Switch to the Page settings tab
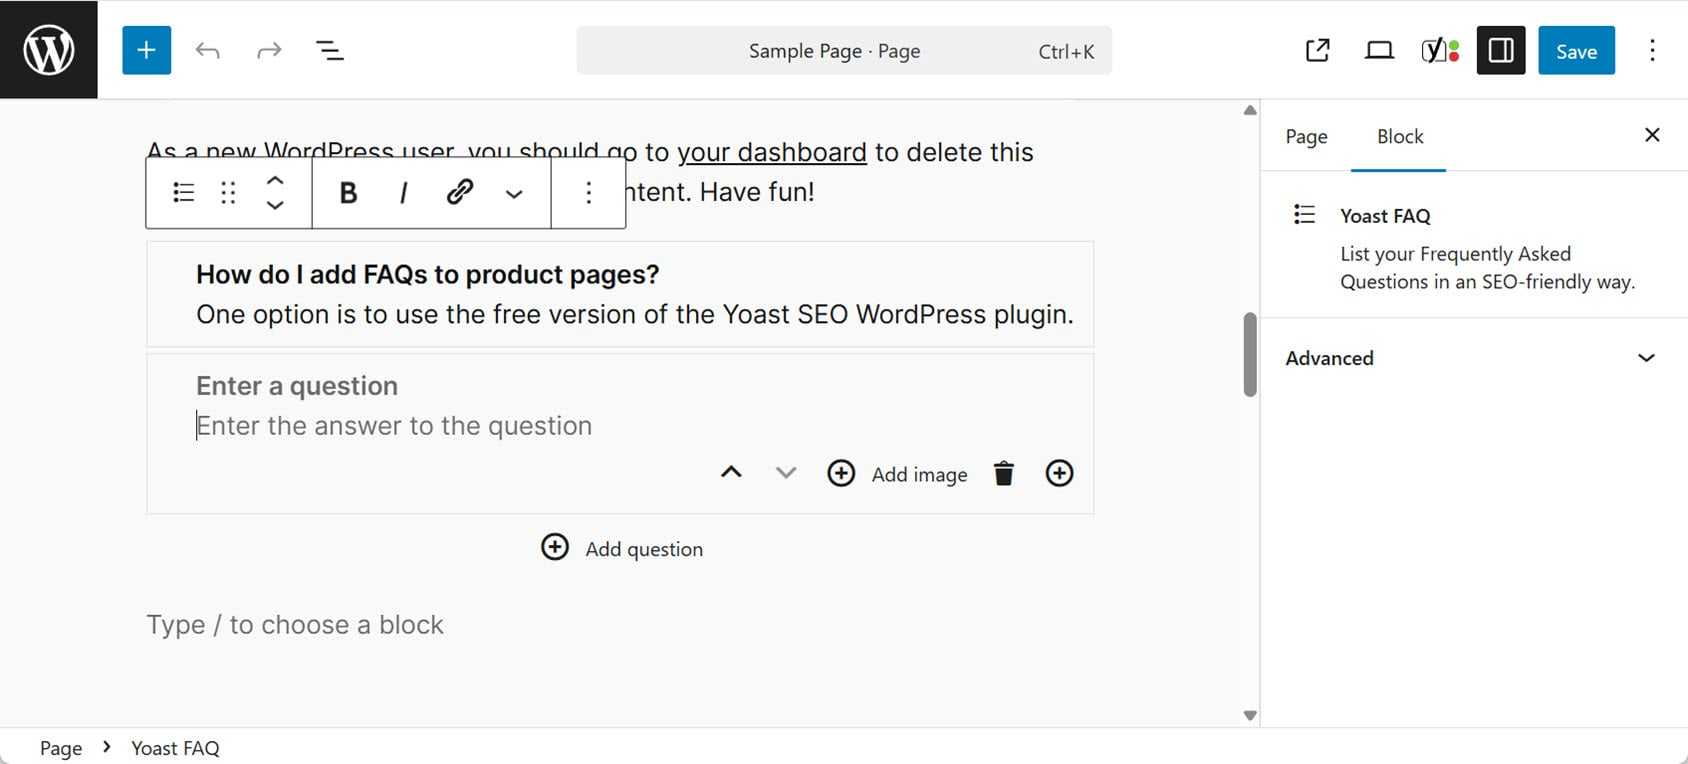The height and width of the screenshot is (764, 1688). pos(1306,136)
